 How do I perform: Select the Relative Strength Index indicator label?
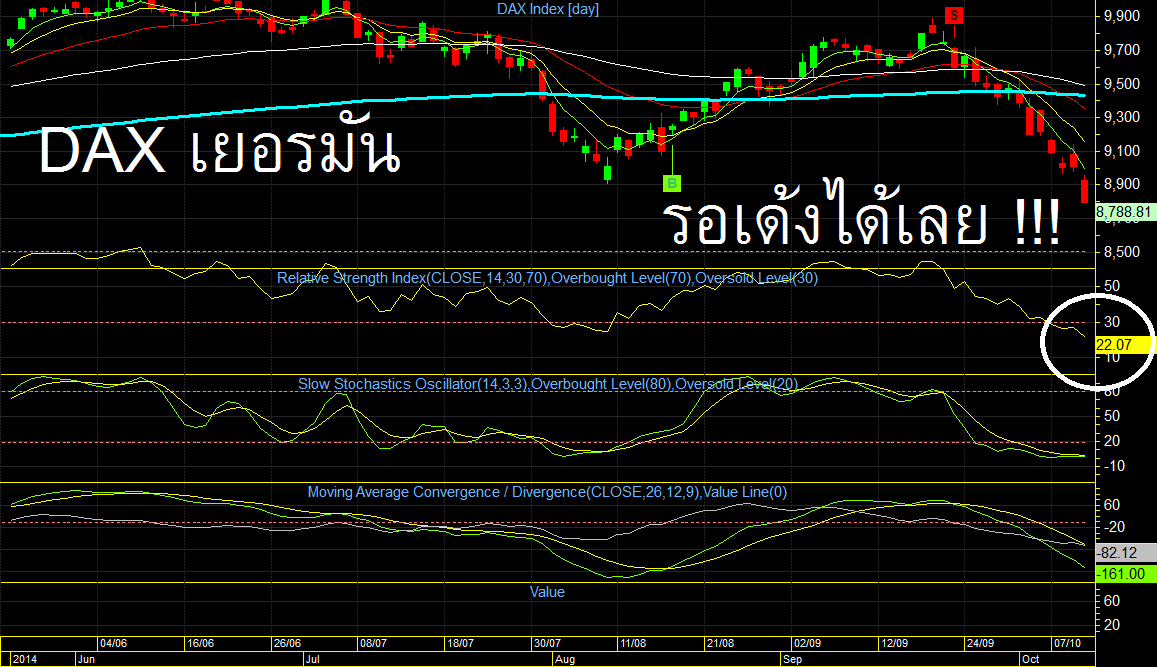tap(548, 278)
